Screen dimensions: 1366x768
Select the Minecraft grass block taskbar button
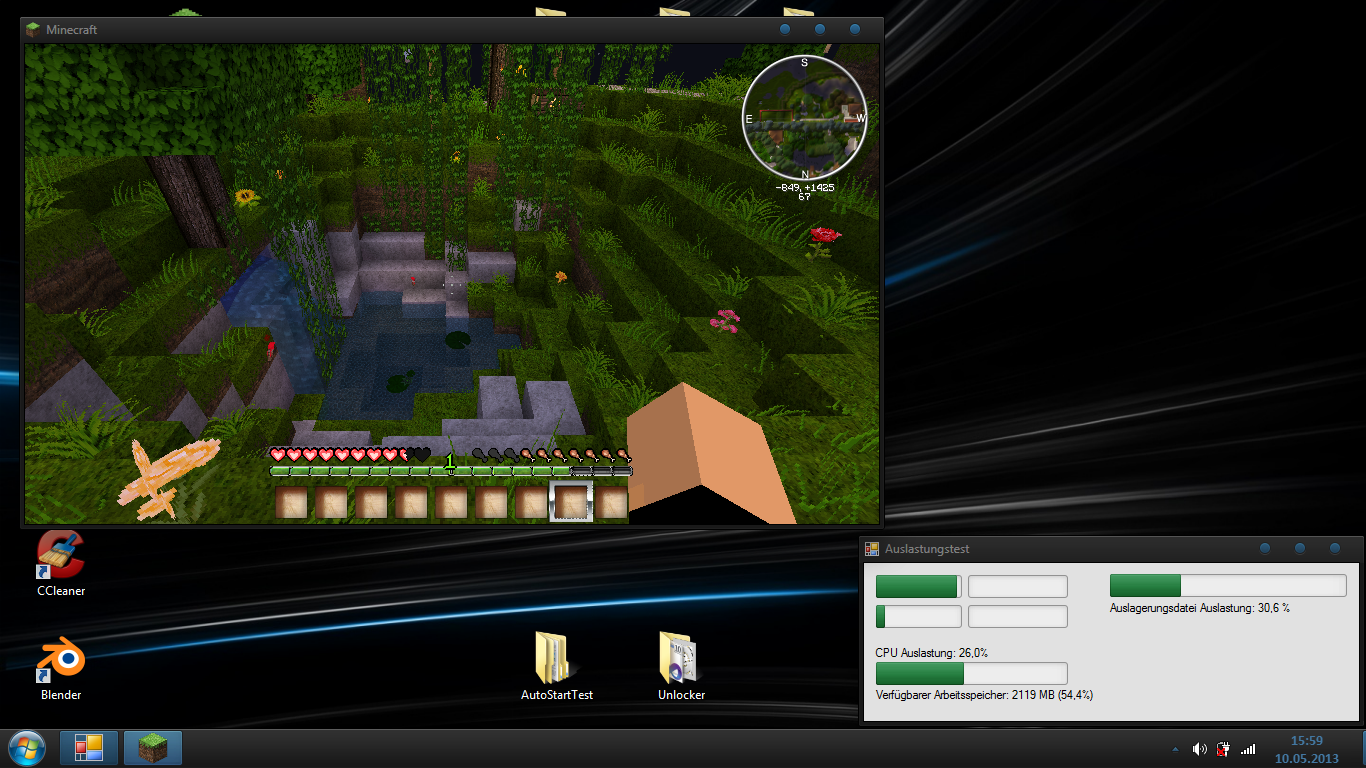tap(153, 748)
